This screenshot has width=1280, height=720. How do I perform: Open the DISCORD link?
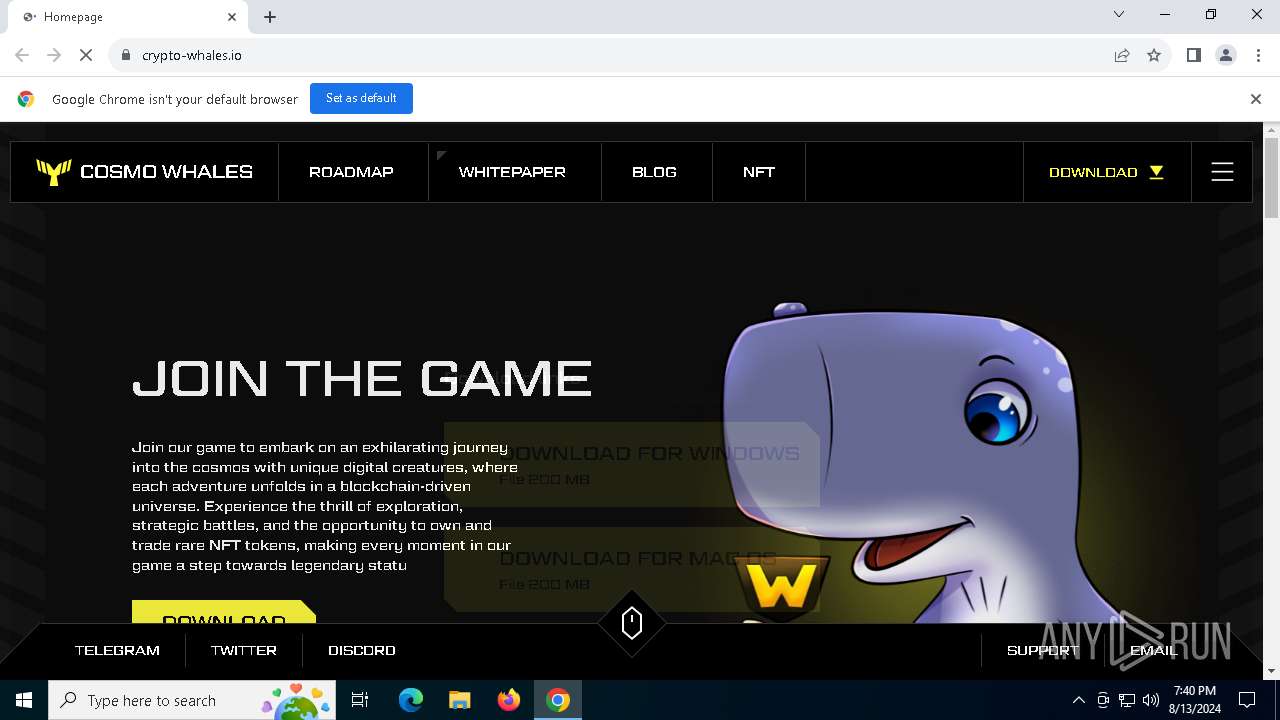[362, 650]
